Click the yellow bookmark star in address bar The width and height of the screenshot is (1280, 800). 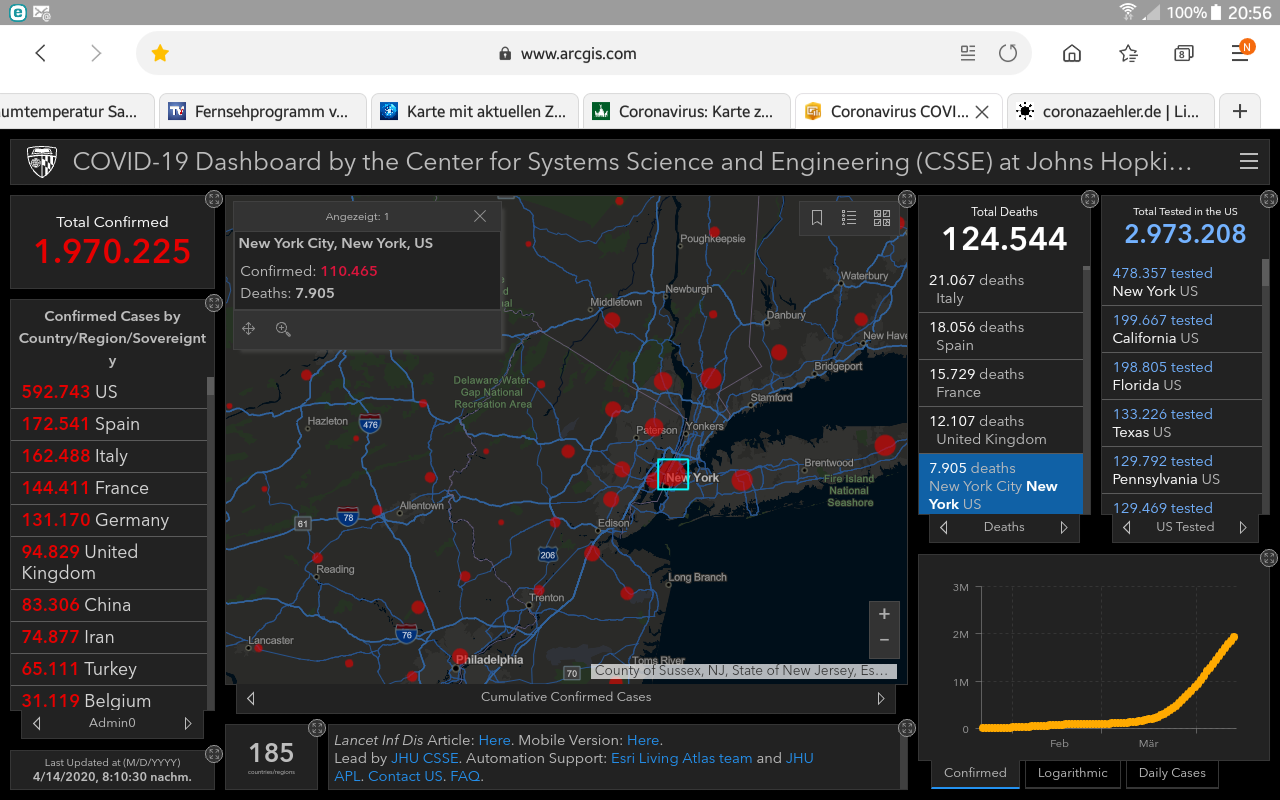click(x=160, y=54)
